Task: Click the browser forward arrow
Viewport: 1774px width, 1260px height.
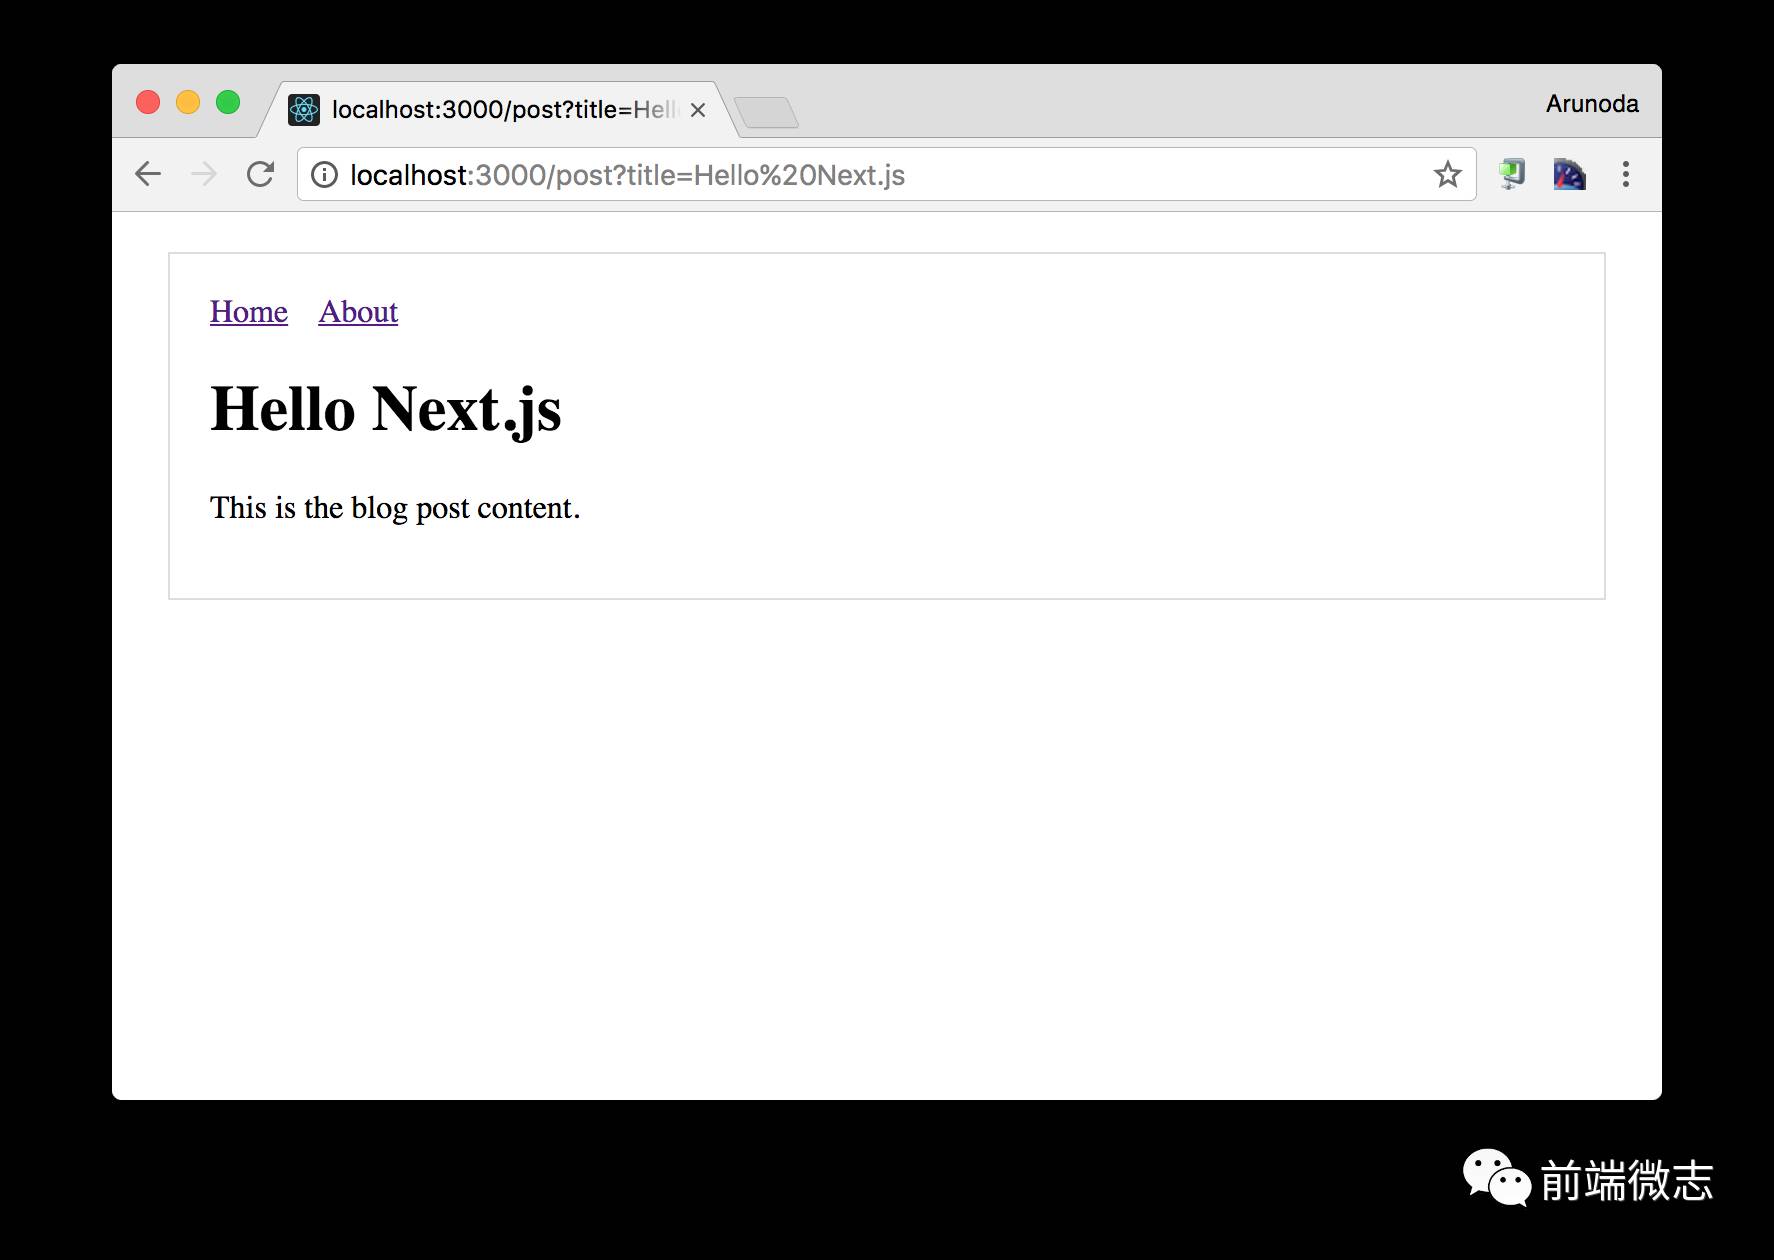Action: [204, 174]
